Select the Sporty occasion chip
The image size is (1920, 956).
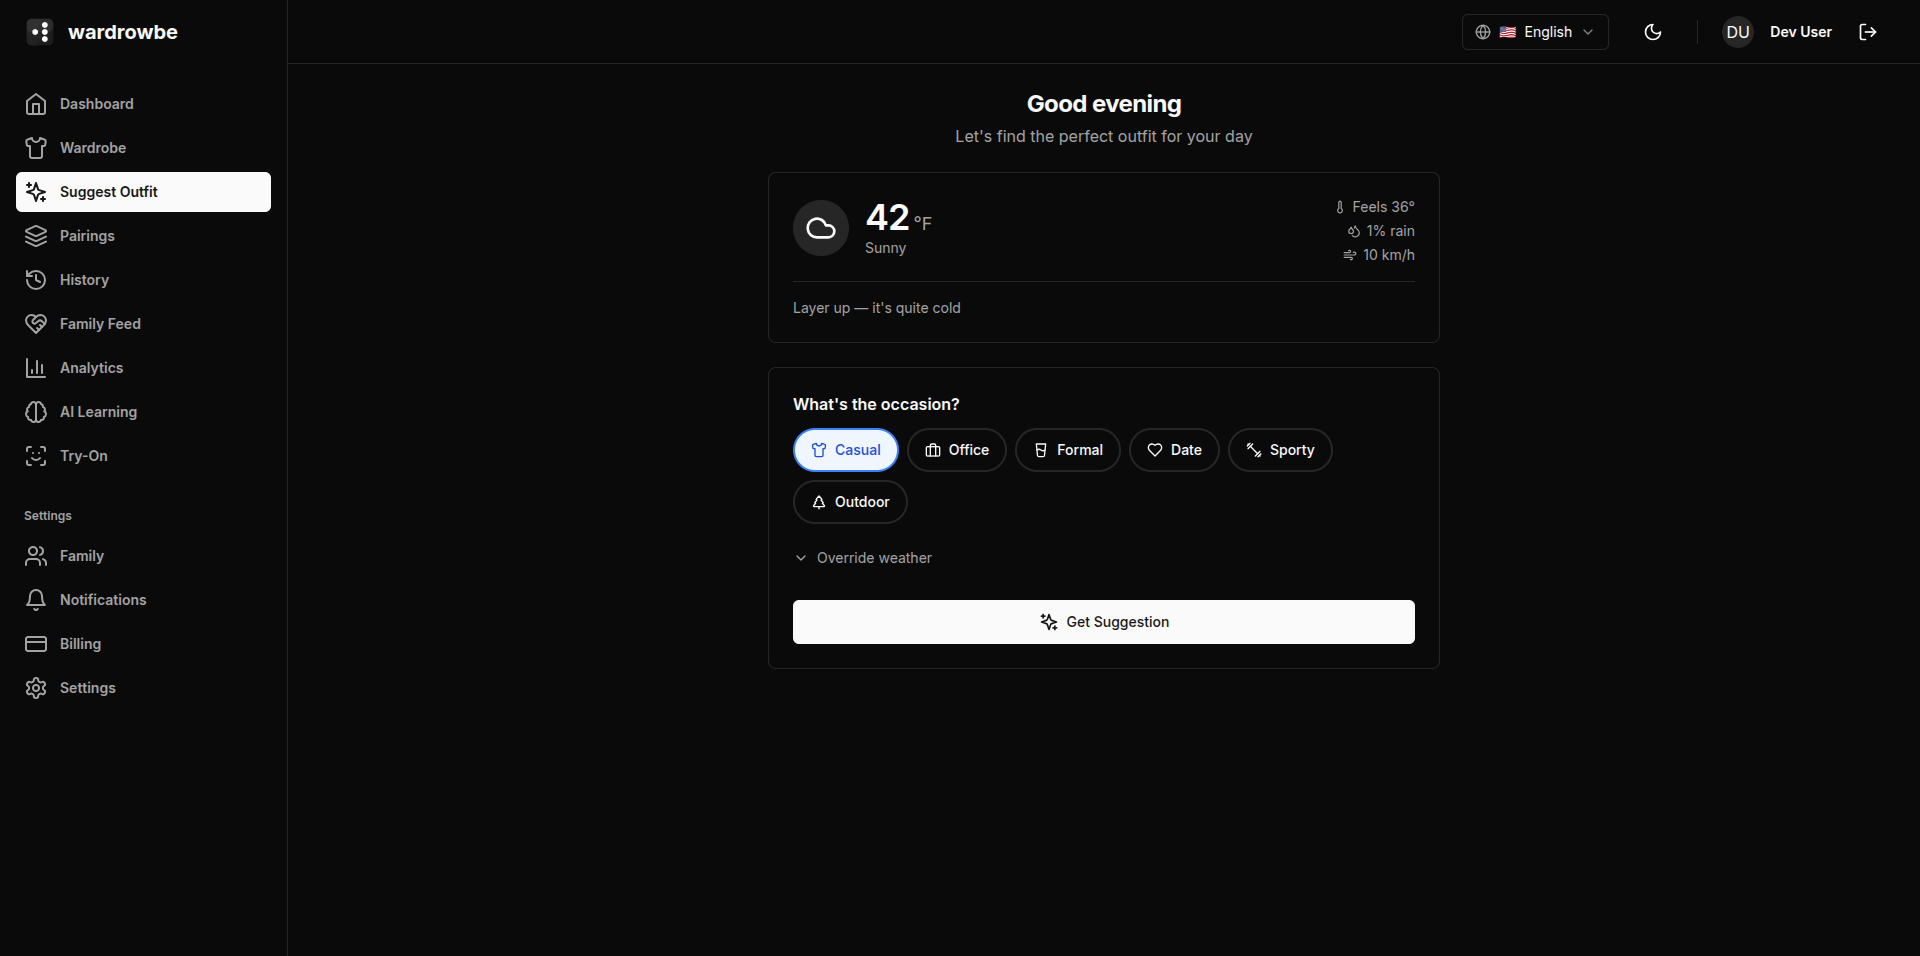[1280, 450]
